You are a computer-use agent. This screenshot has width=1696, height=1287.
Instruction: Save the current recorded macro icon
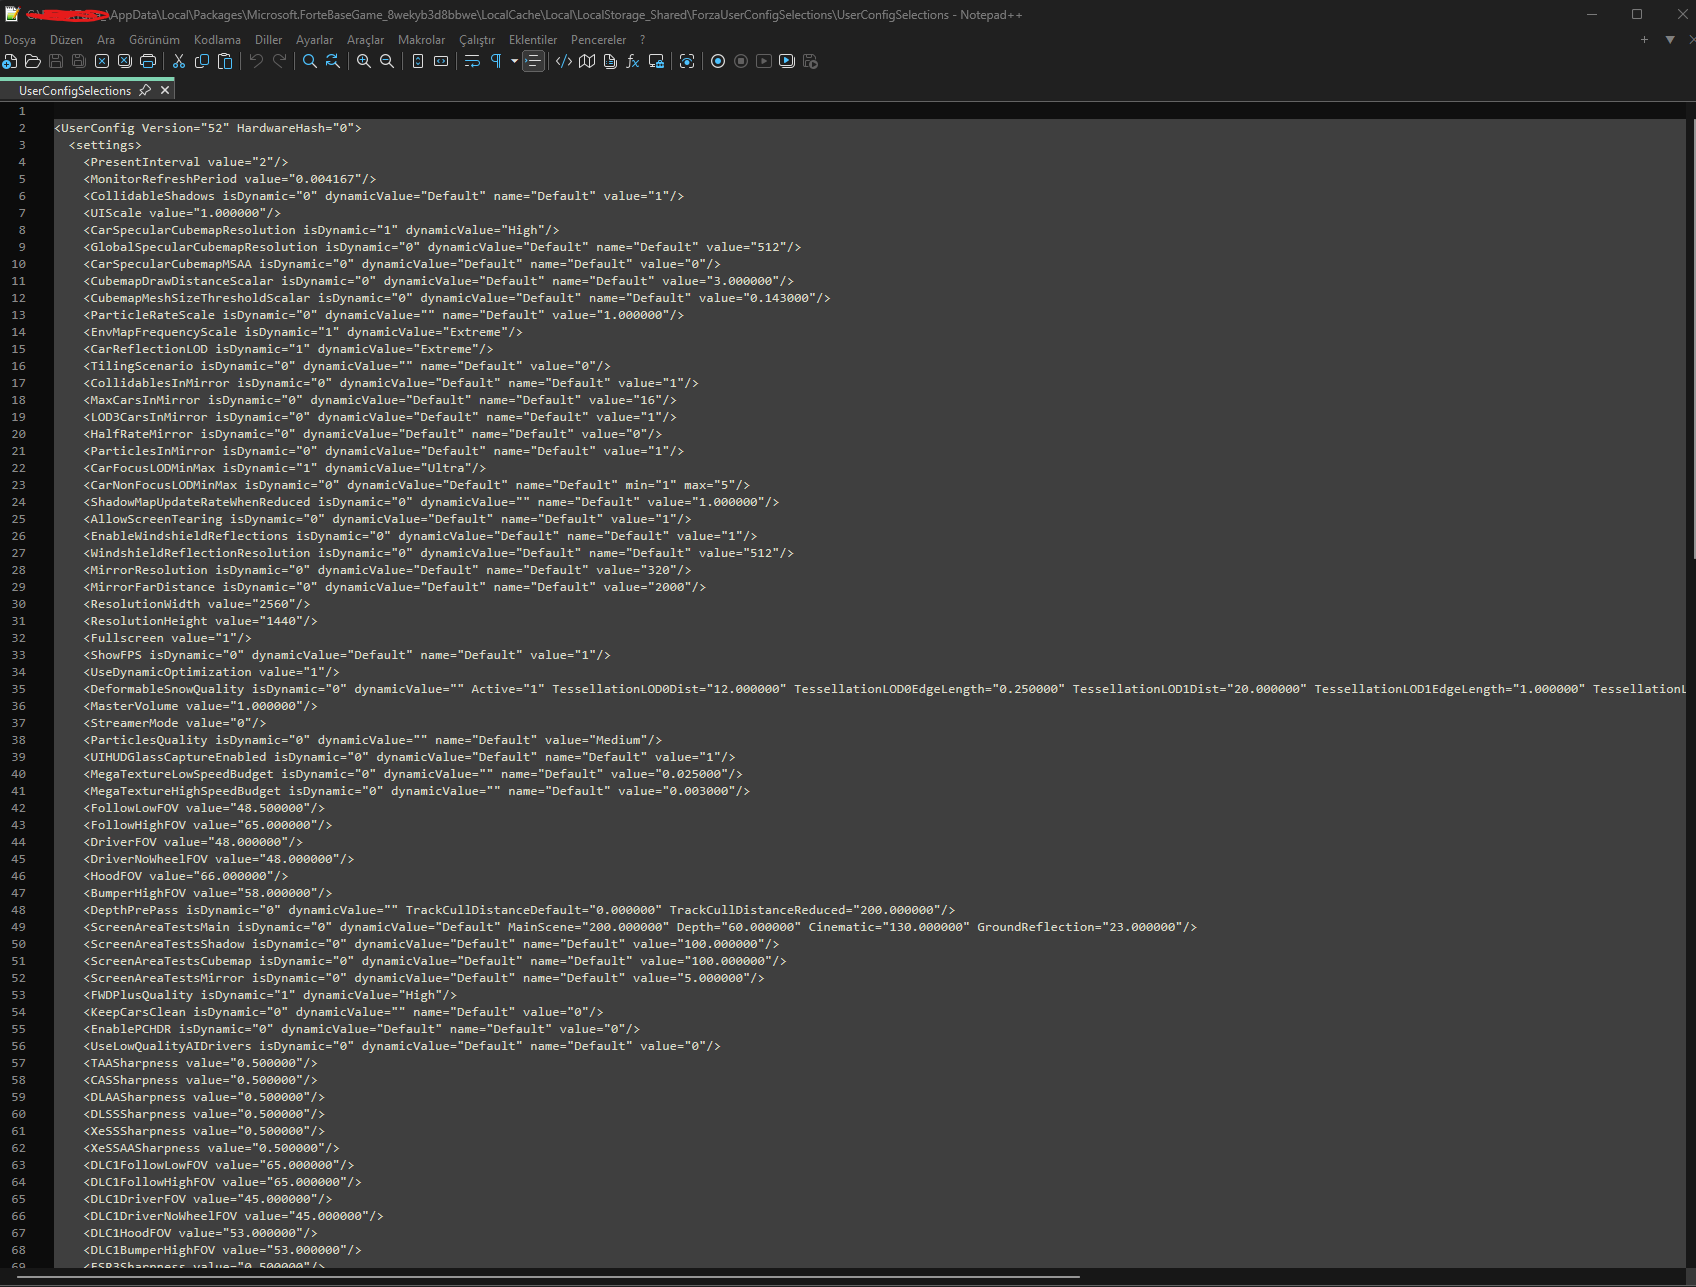(810, 61)
